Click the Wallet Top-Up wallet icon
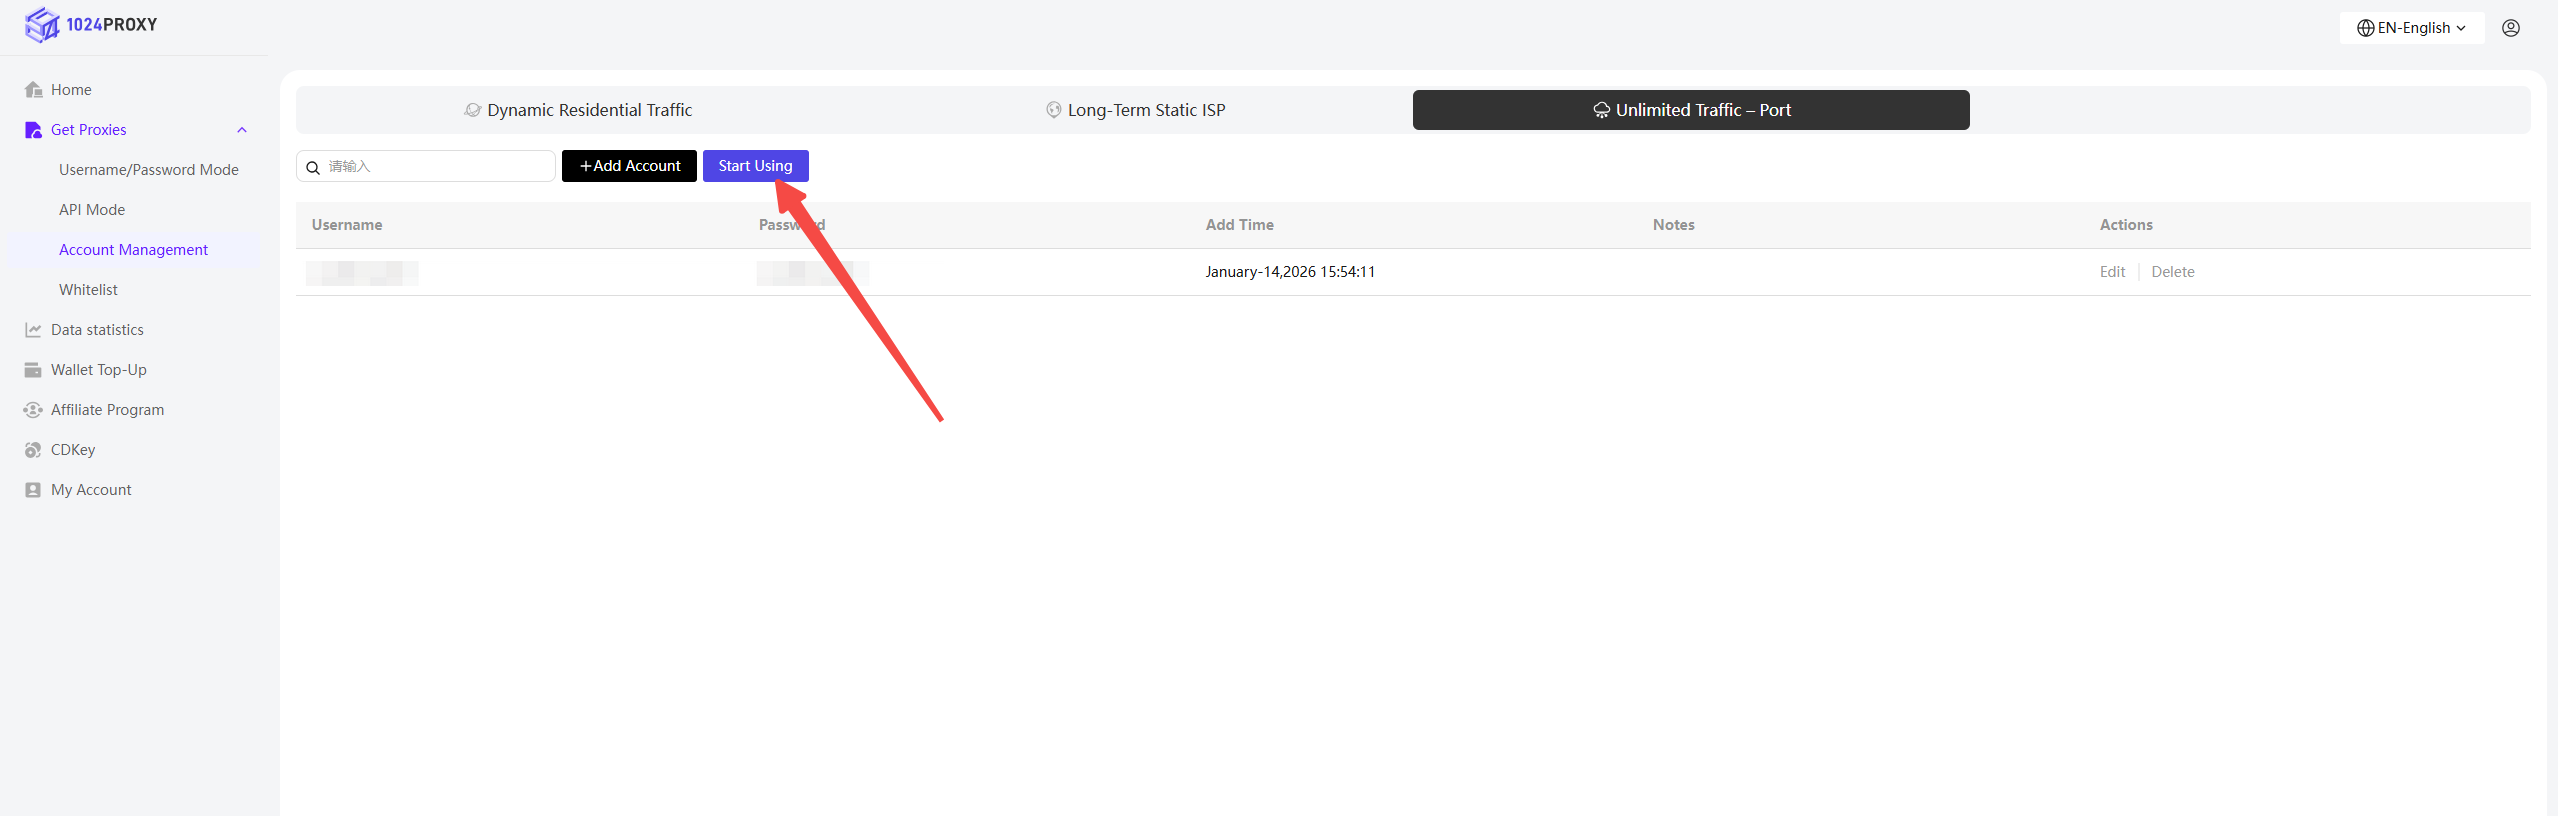This screenshot has width=2558, height=816. (x=33, y=370)
